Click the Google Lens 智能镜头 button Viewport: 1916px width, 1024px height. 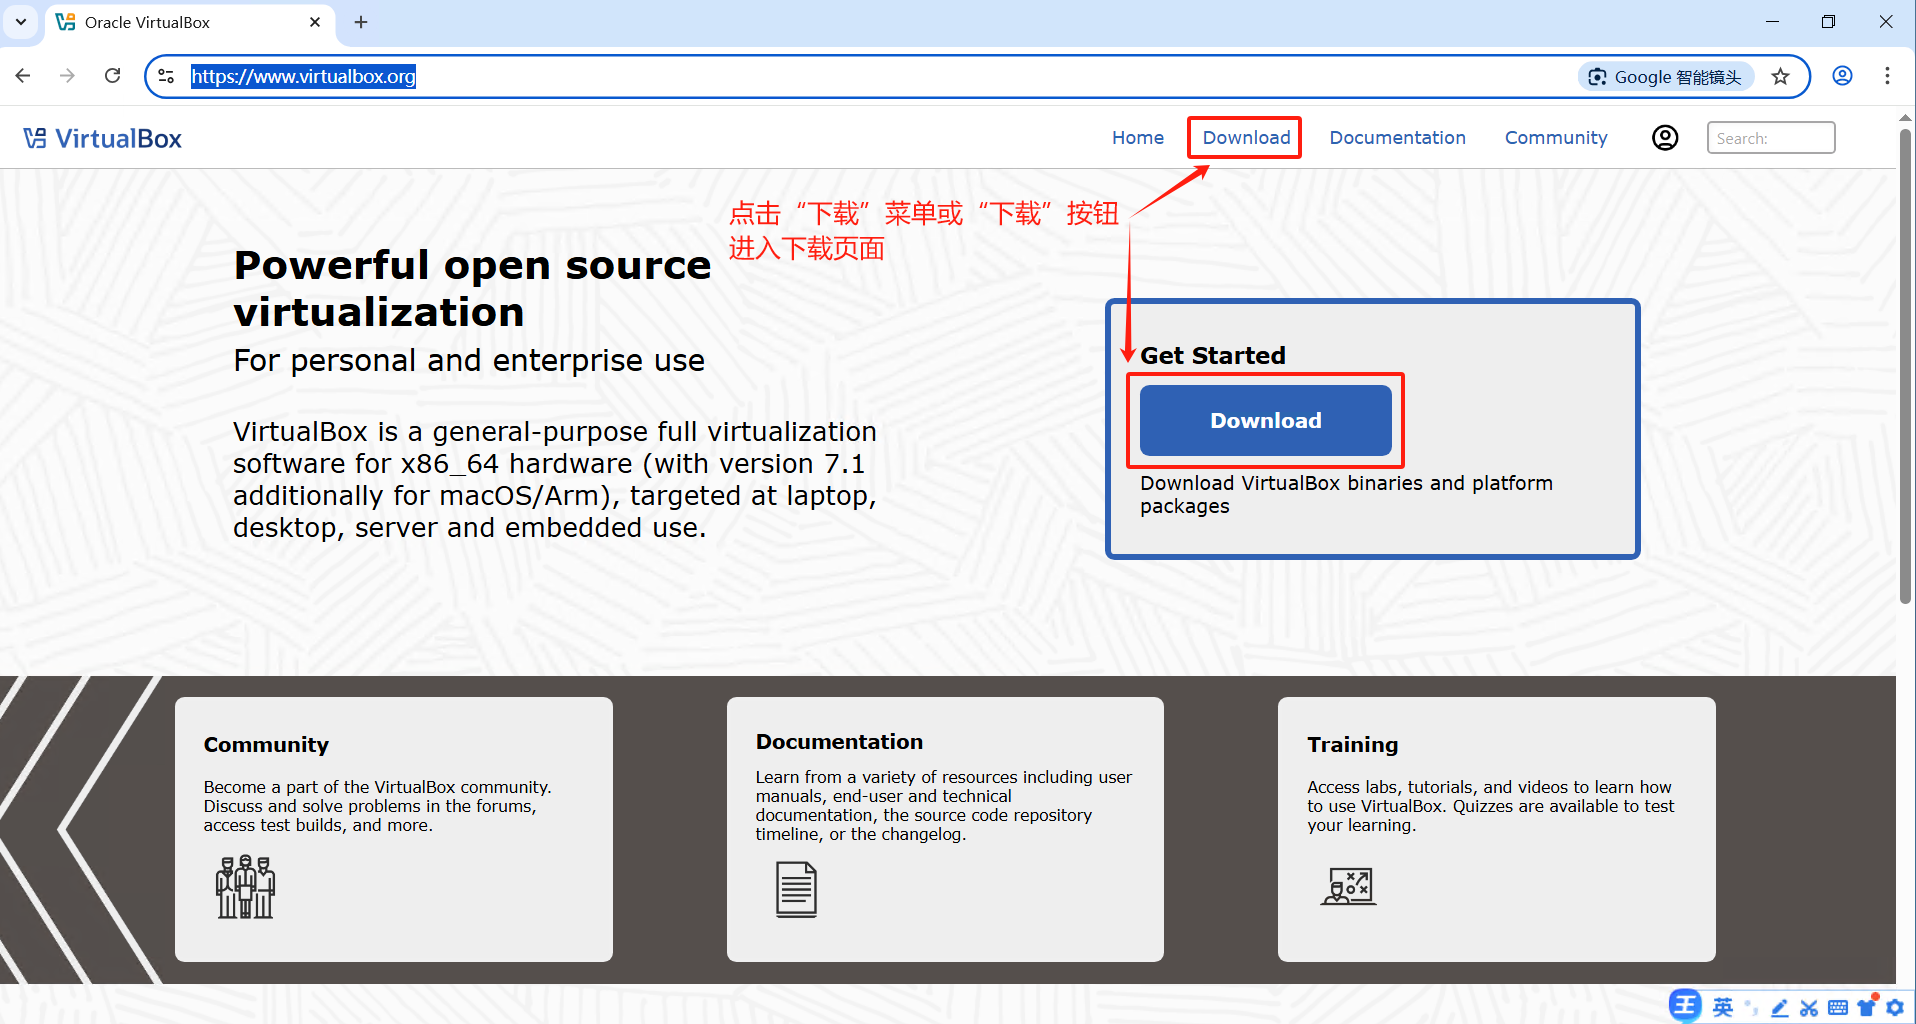tap(1665, 77)
